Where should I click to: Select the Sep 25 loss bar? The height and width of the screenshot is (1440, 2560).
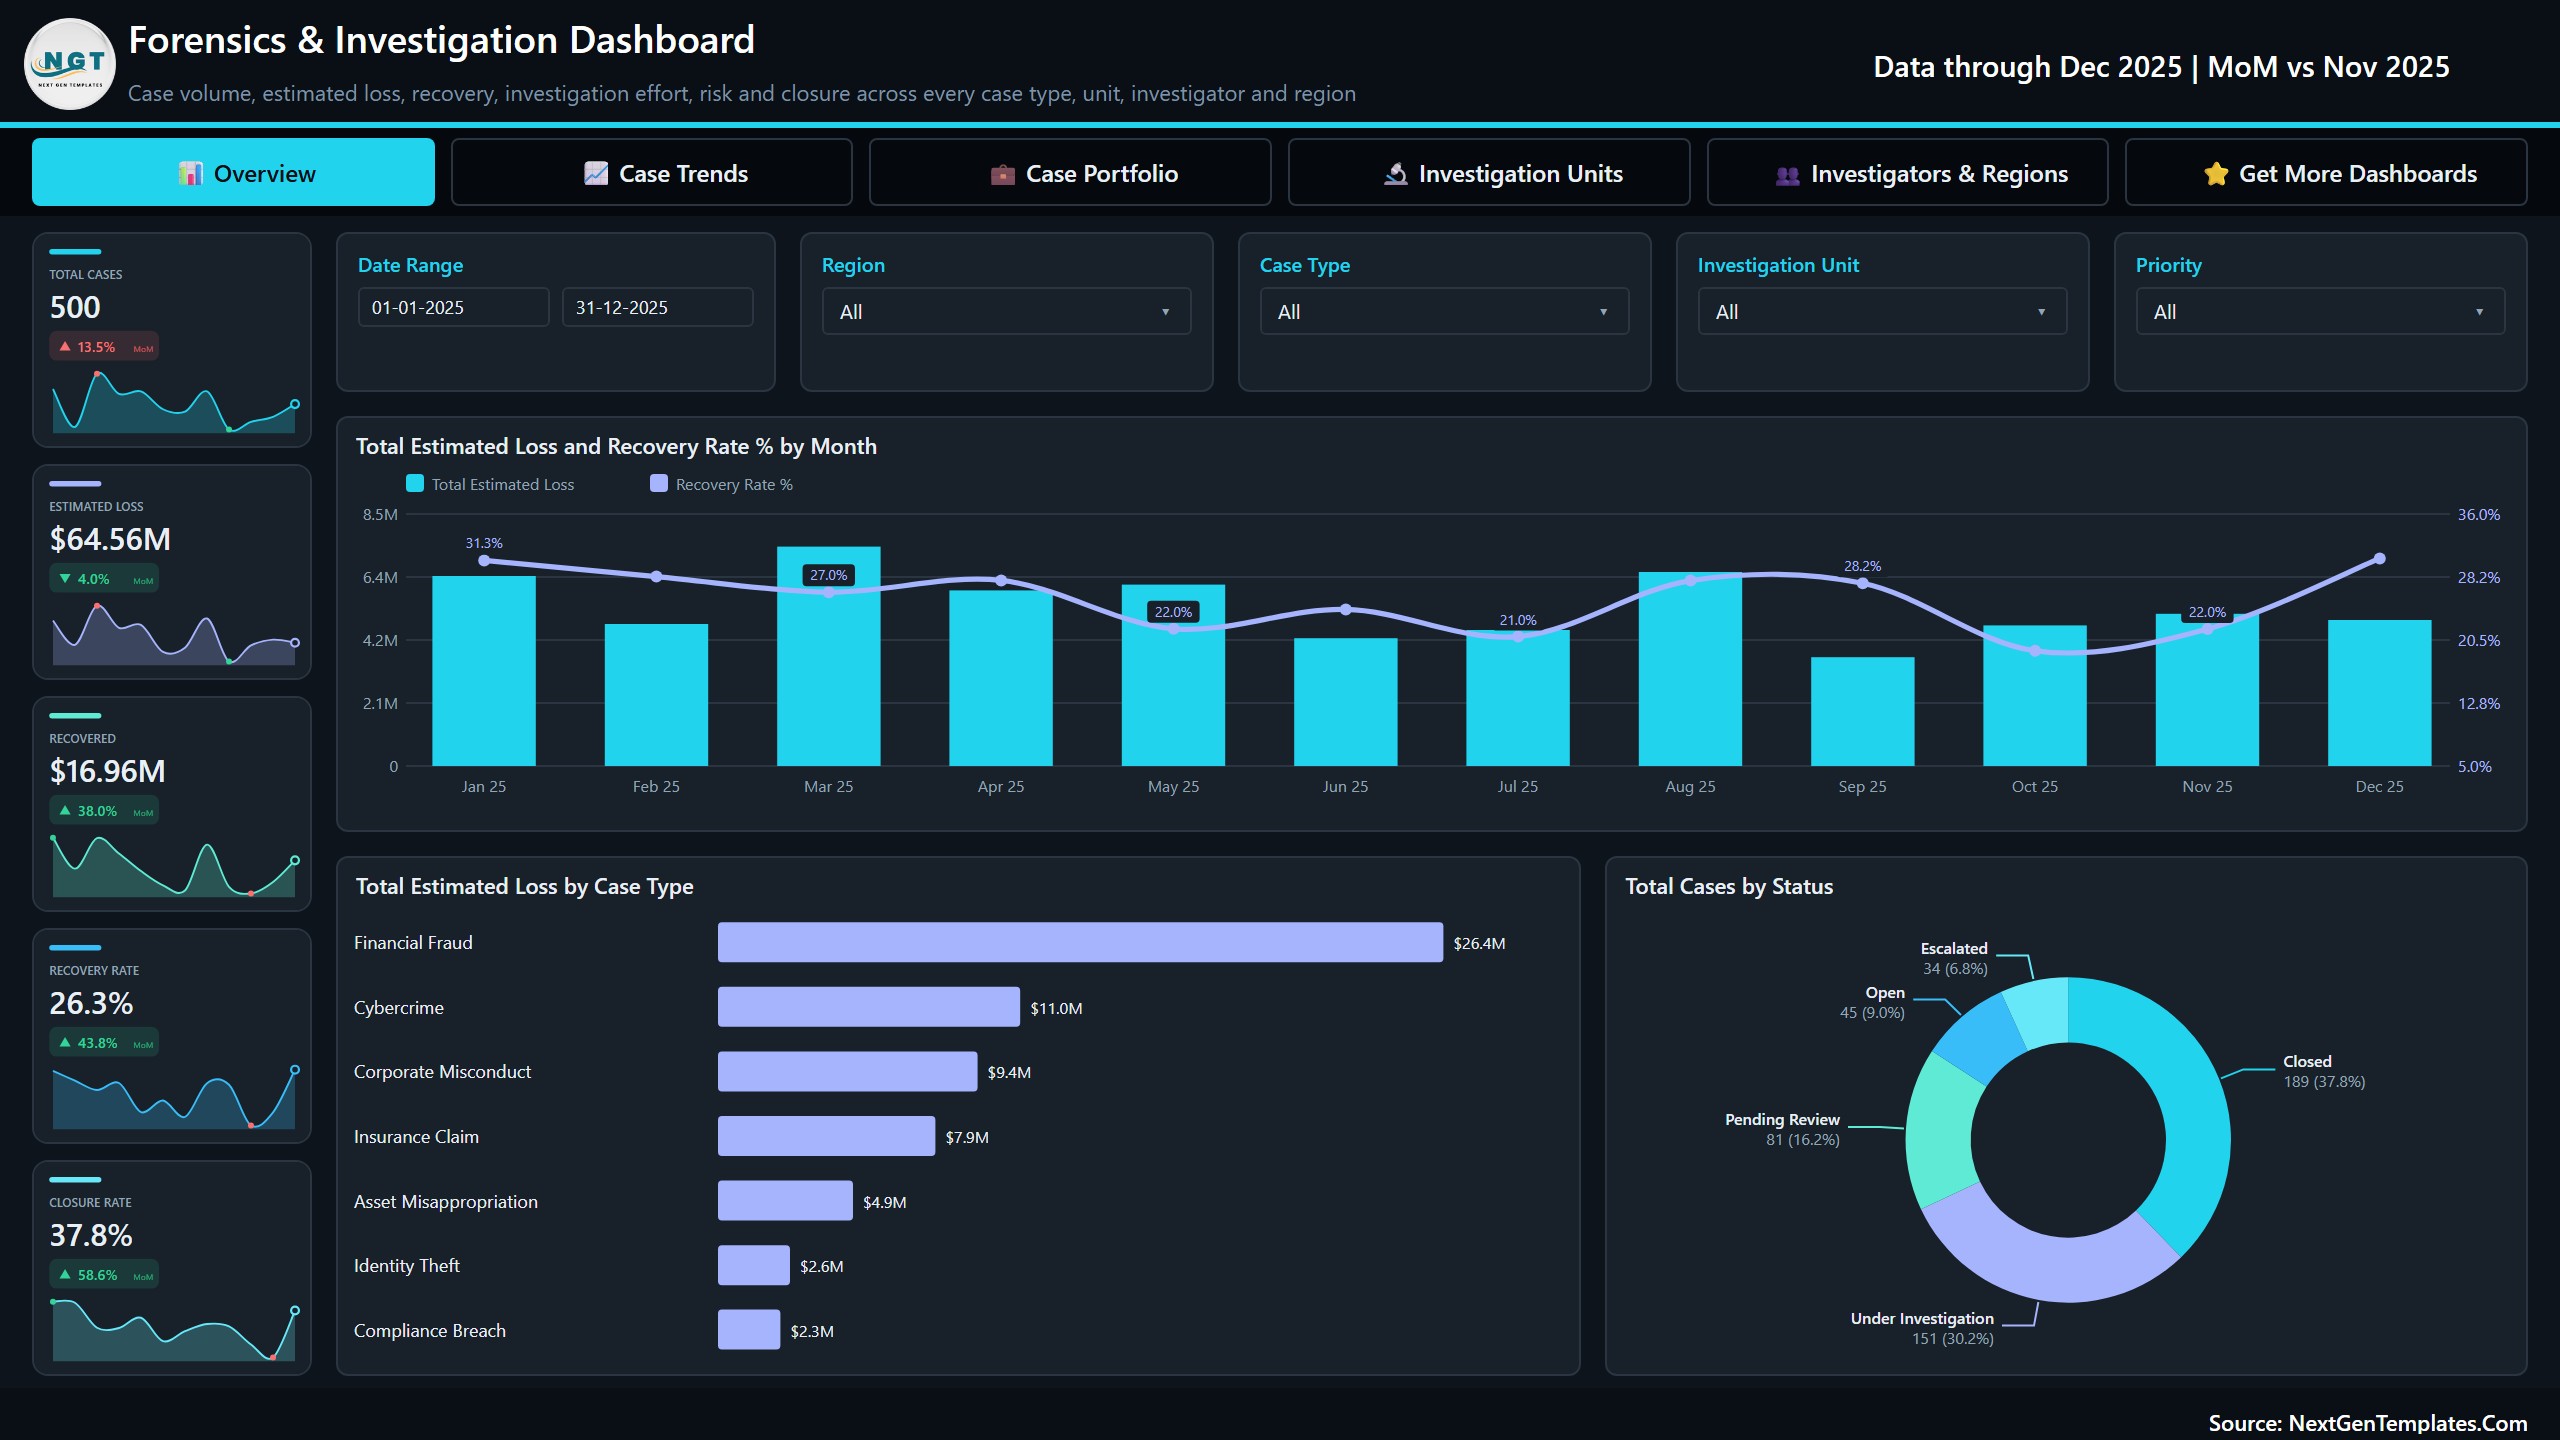tap(1863, 711)
